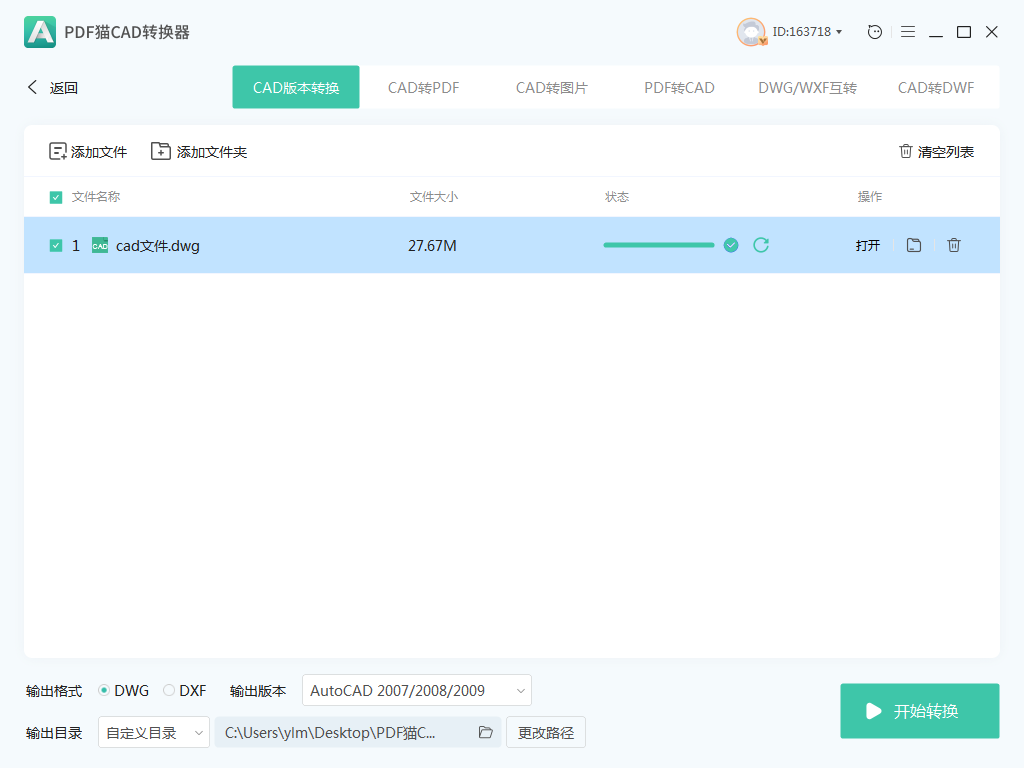Expand the 自定义目录 output directory dropdown
The height and width of the screenshot is (768, 1024).
pos(153,732)
